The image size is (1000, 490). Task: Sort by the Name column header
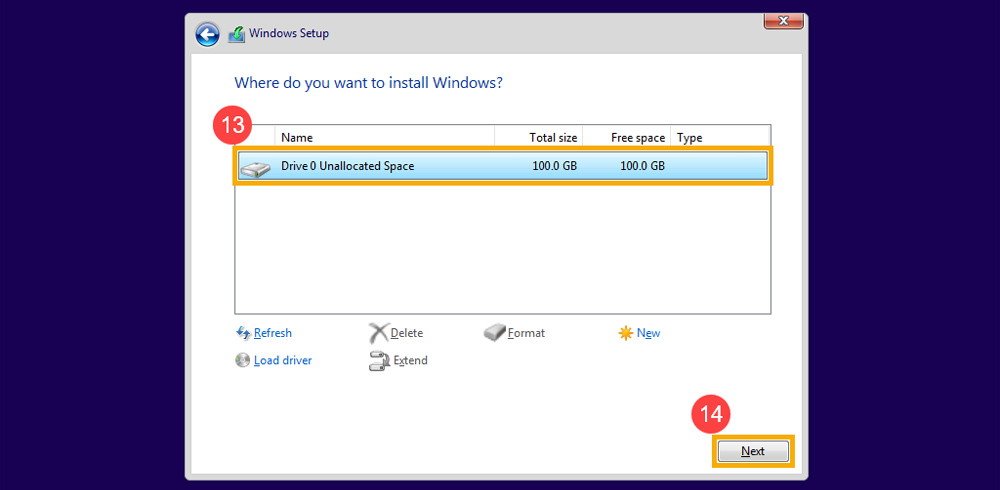[x=384, y=138]
